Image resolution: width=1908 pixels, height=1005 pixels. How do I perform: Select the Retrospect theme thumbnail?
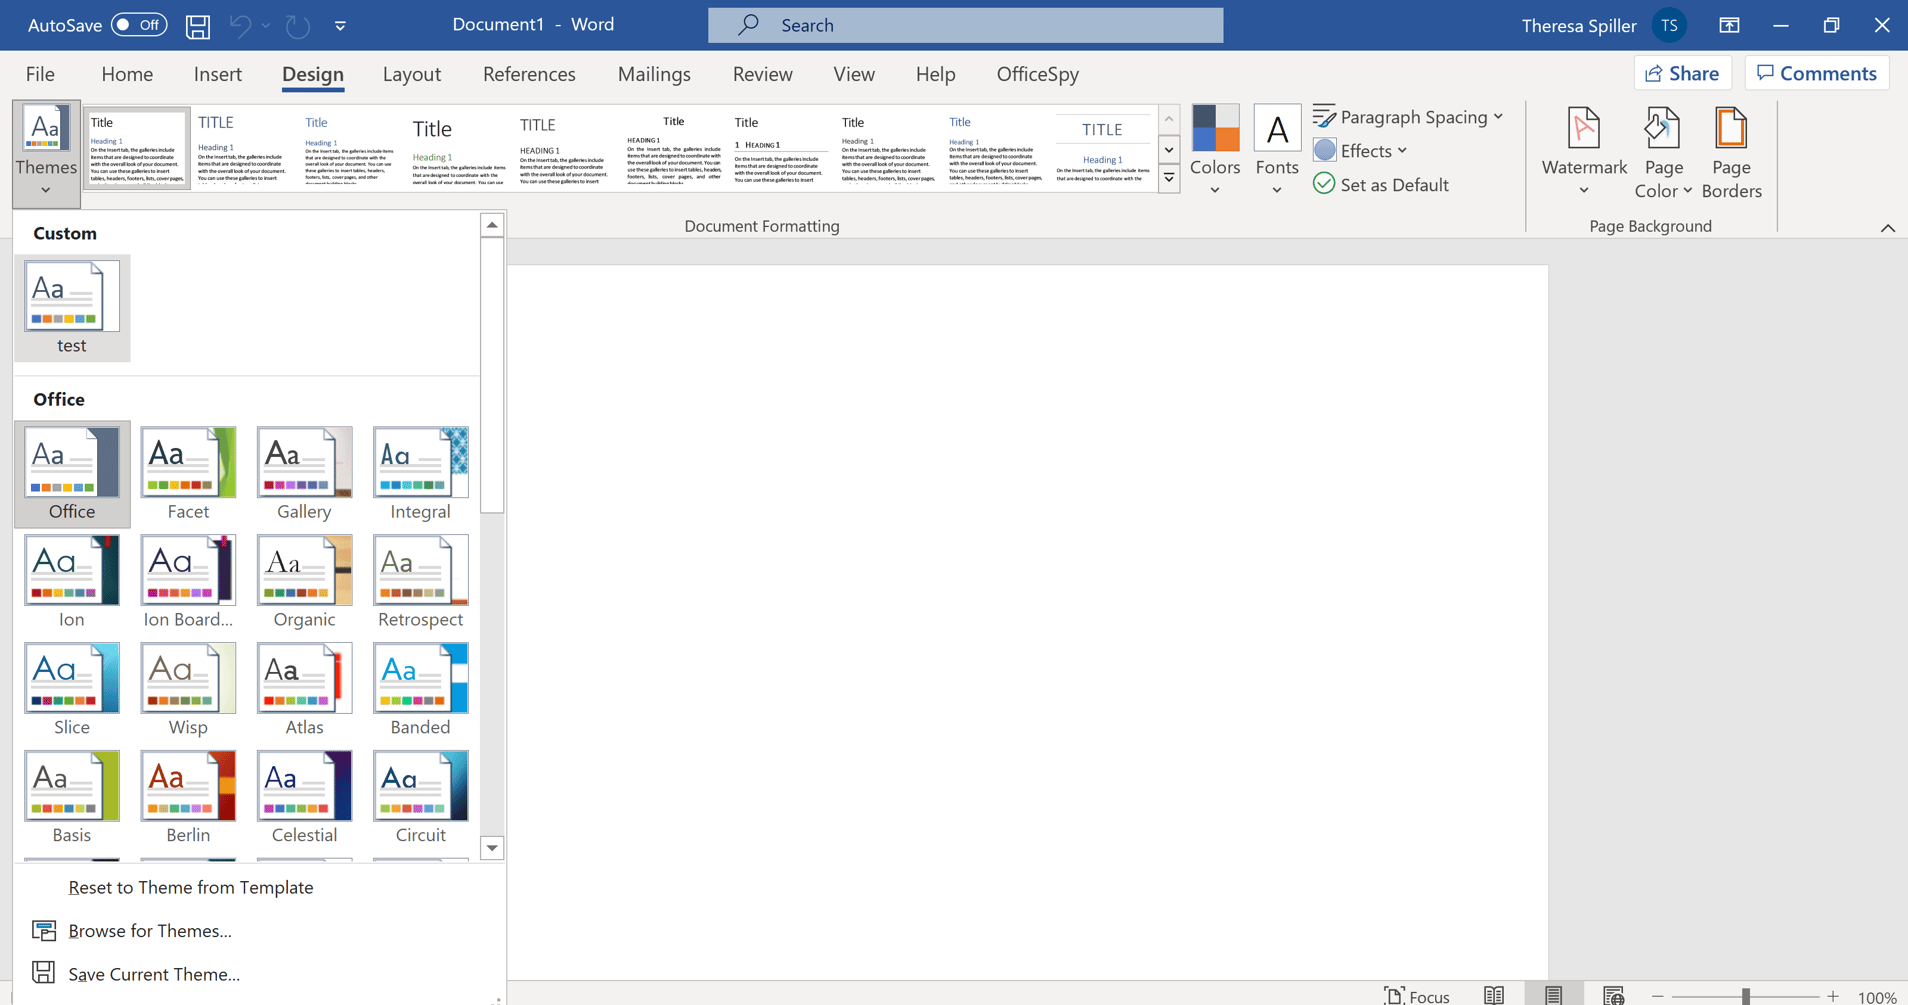point(420,582)
